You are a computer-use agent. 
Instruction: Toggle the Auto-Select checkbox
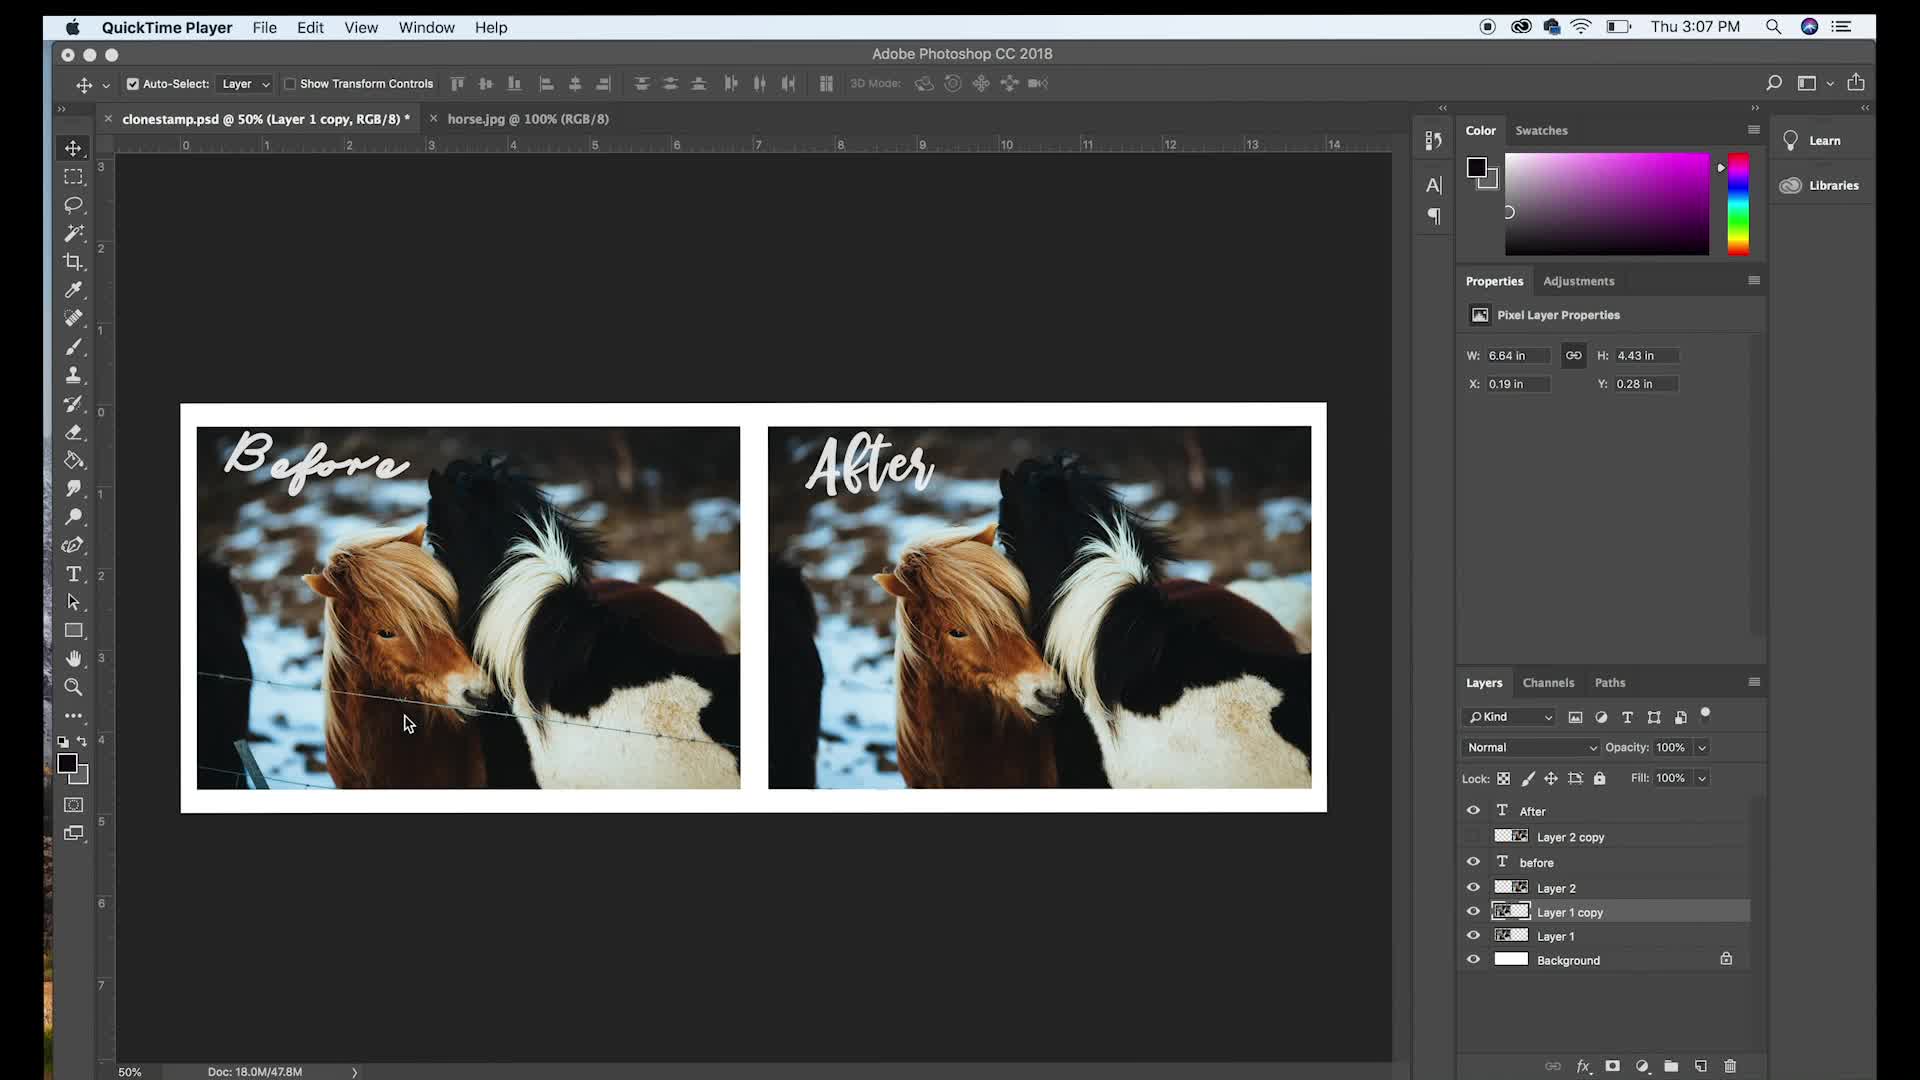pos(133,84)
